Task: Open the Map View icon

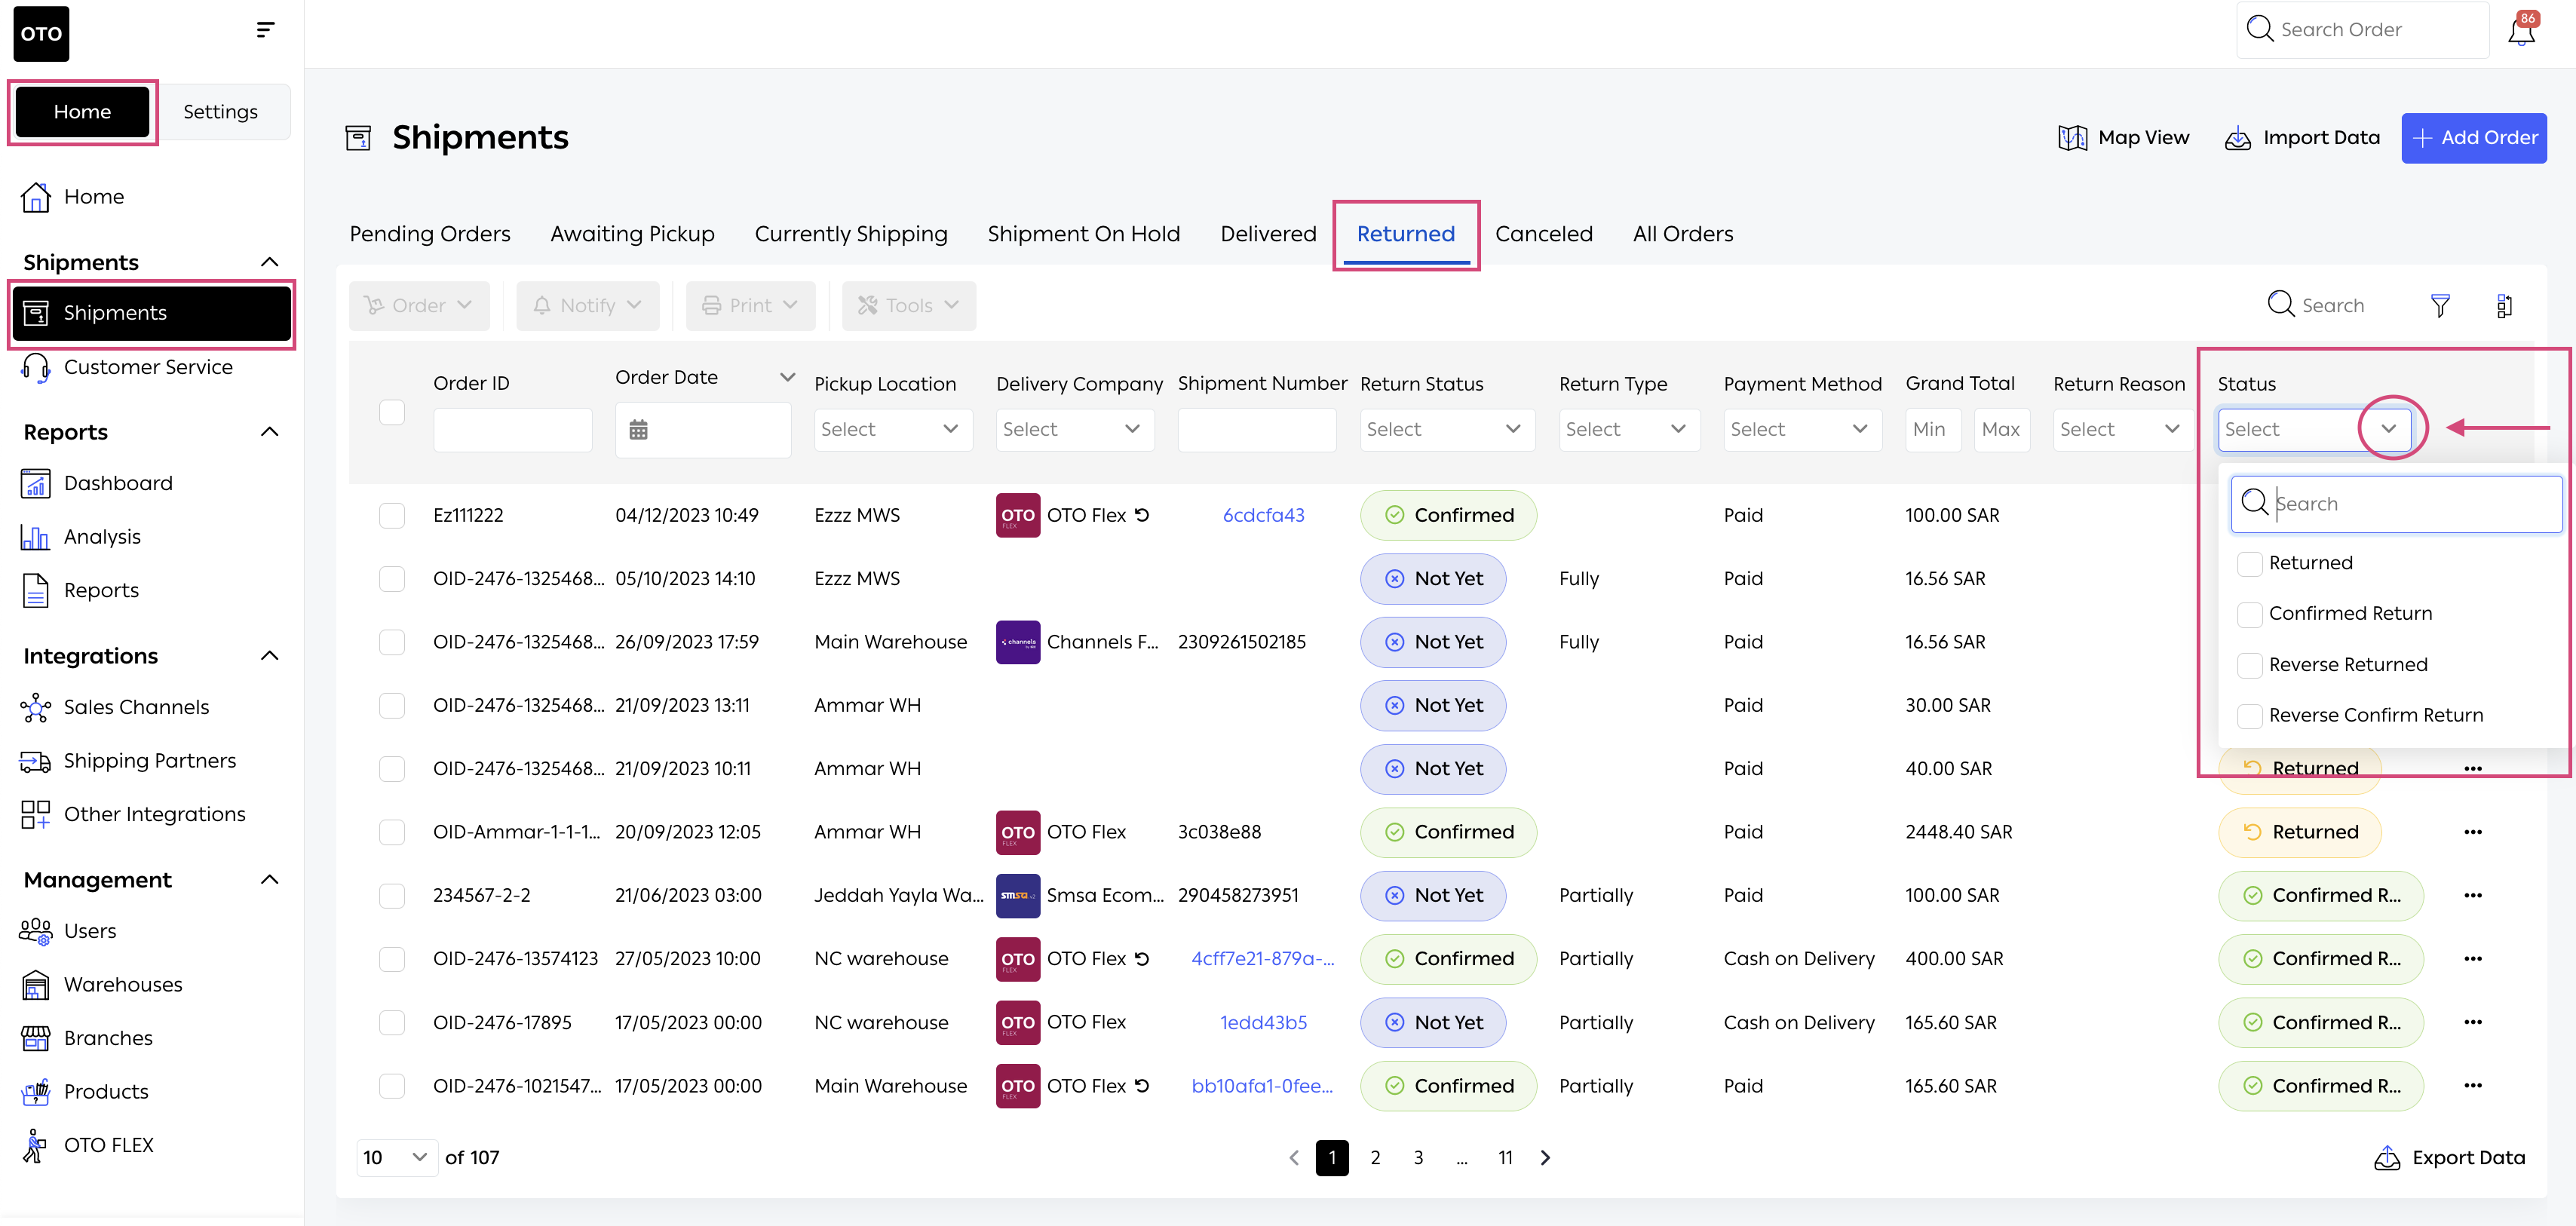Action: [x=2072, y=138]
